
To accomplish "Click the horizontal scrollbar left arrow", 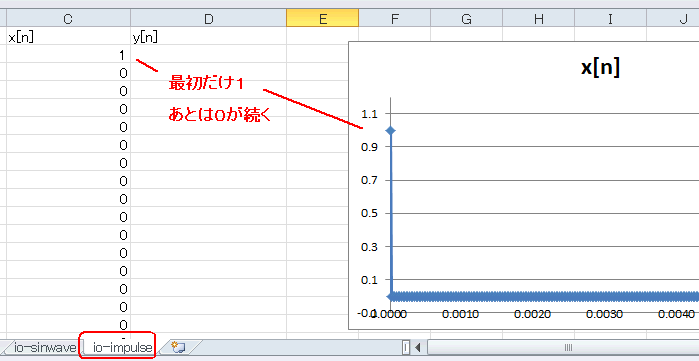I will 418,347.
